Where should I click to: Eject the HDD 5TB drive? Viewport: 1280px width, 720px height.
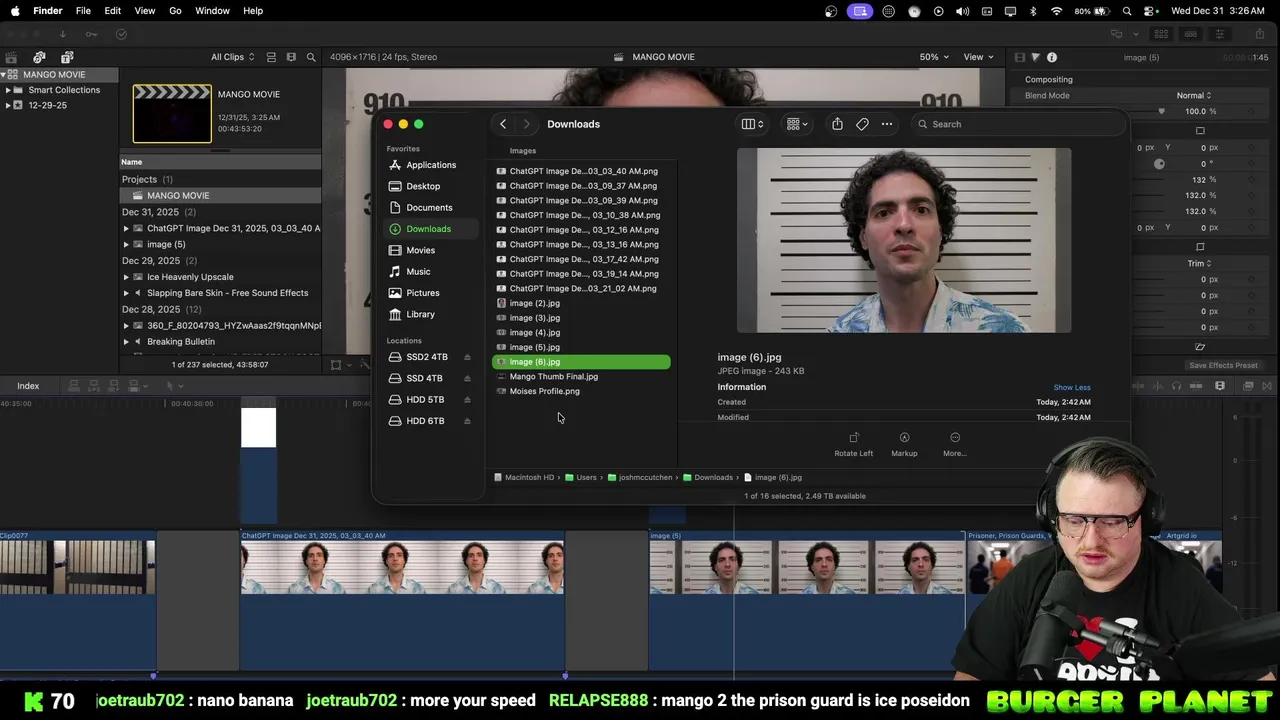tap(467, 400)
